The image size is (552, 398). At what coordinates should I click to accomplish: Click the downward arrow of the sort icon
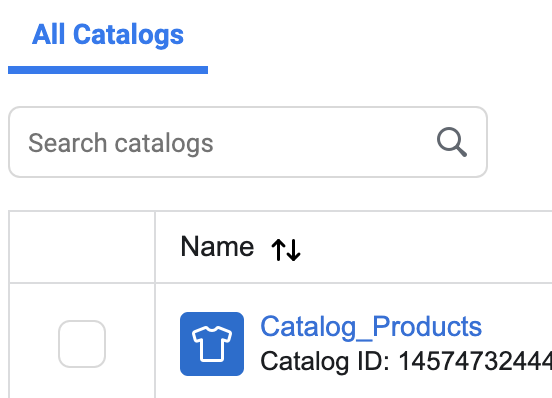pyautogui.click(x=294, y=249)
